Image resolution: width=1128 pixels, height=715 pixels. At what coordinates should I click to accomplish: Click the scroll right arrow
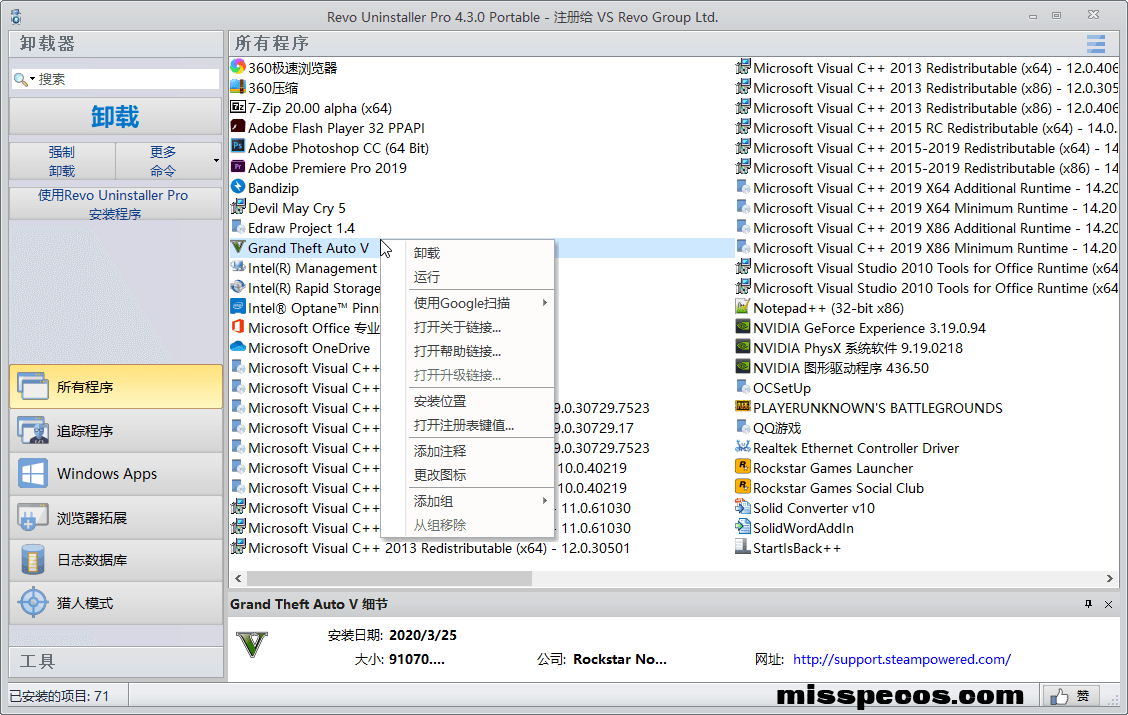point(1109,578)
